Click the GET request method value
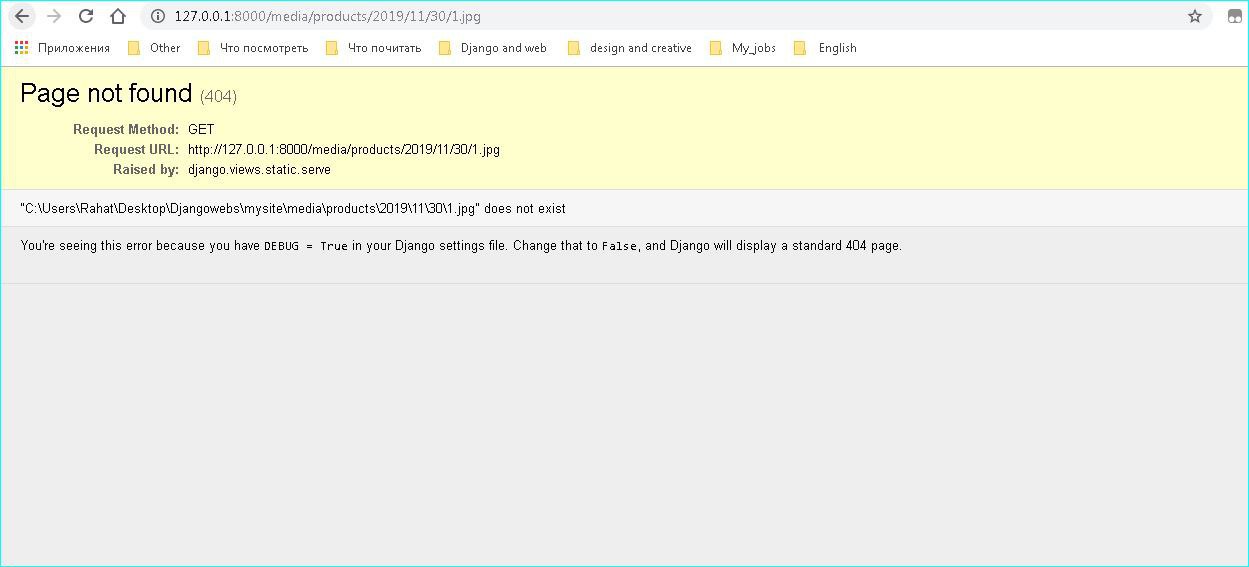 point(201,129)
